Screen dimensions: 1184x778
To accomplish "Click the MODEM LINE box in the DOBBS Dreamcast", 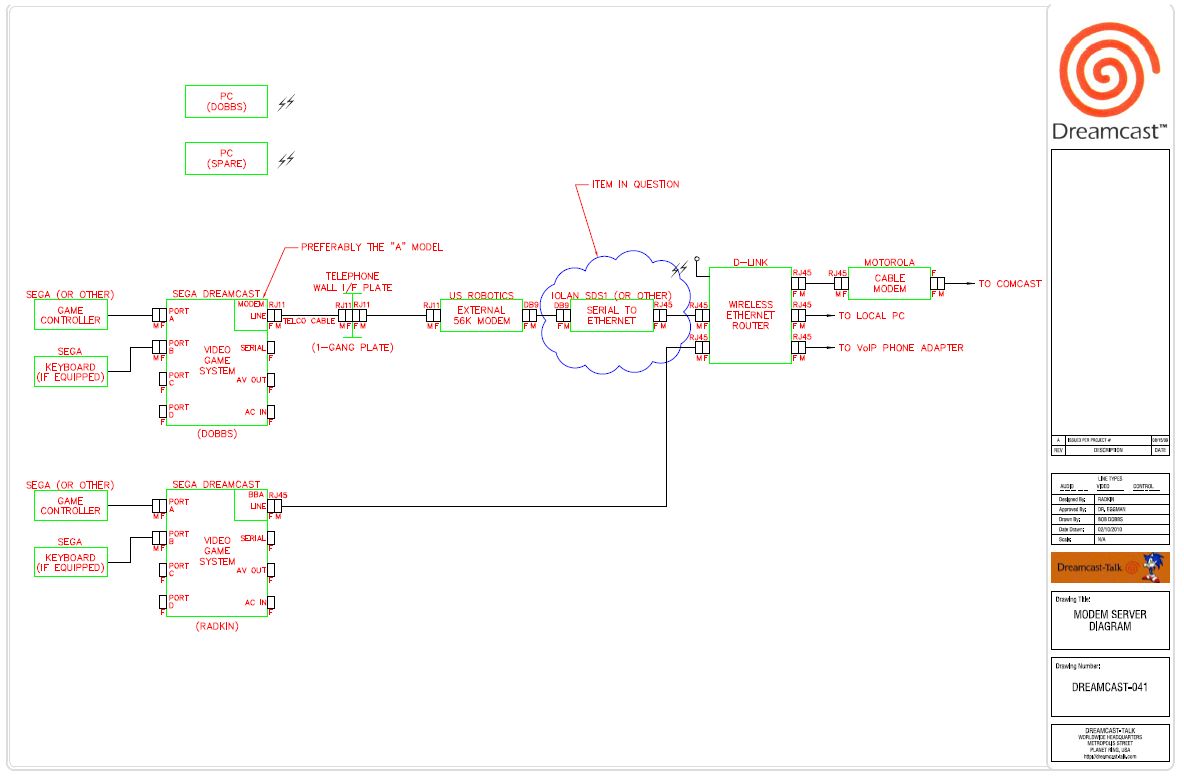I will [x=251, y=315].
